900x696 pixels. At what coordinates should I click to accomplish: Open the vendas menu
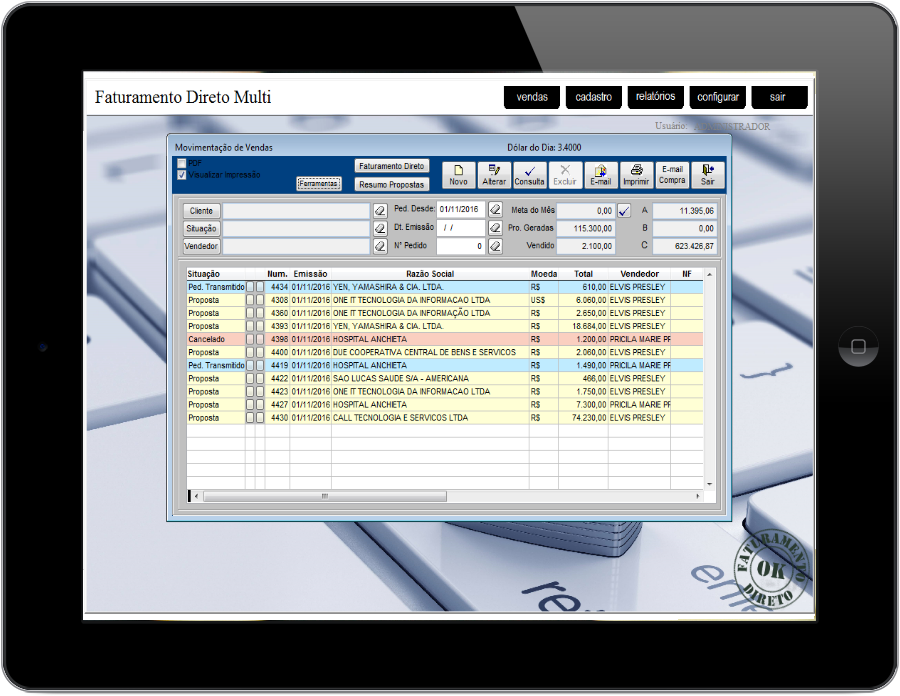coord(531,97)
